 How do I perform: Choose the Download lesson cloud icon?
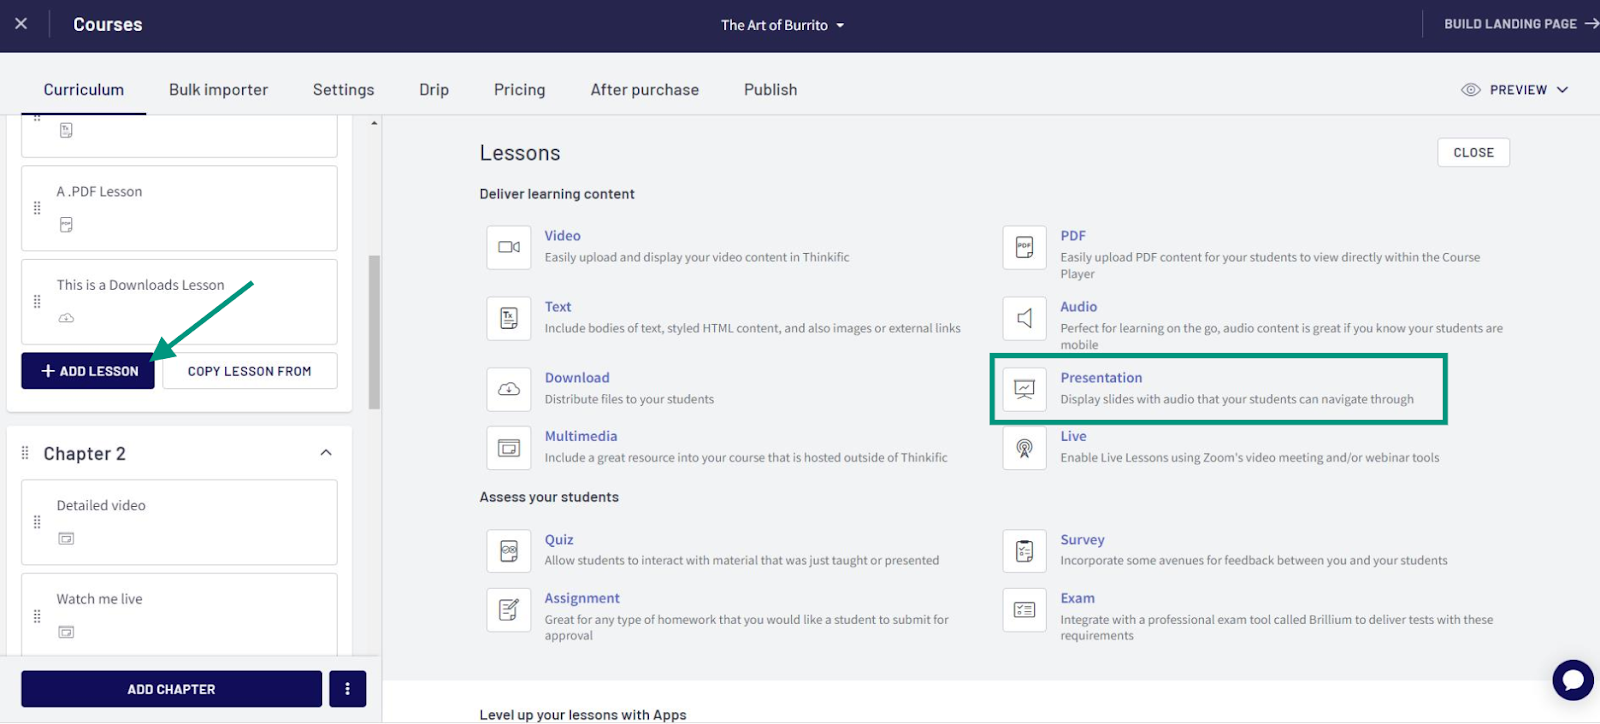coord(508,389)
